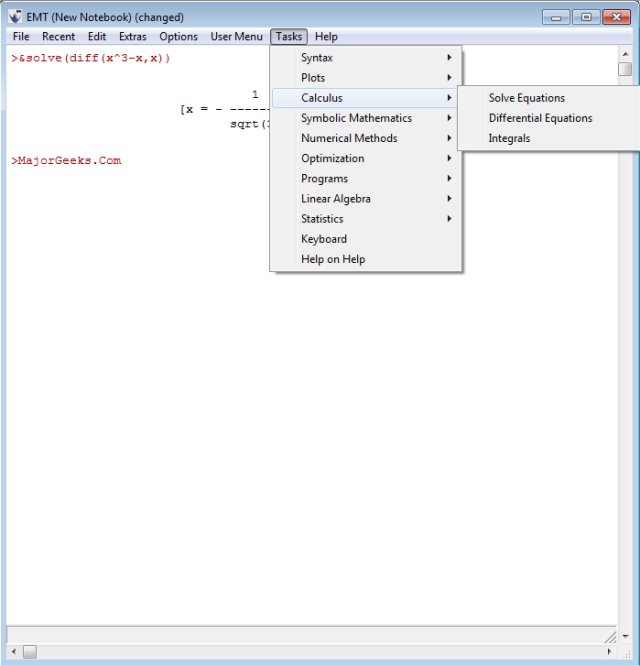
Task: Select Differential Equations submenu item
Action: click(x=550, y=118)
